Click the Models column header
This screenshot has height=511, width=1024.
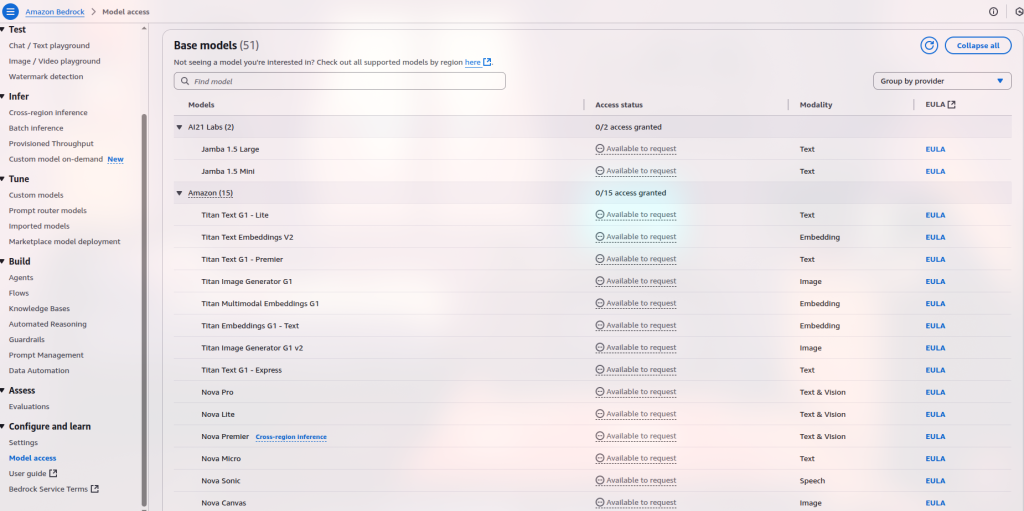(x=201, y=105)
